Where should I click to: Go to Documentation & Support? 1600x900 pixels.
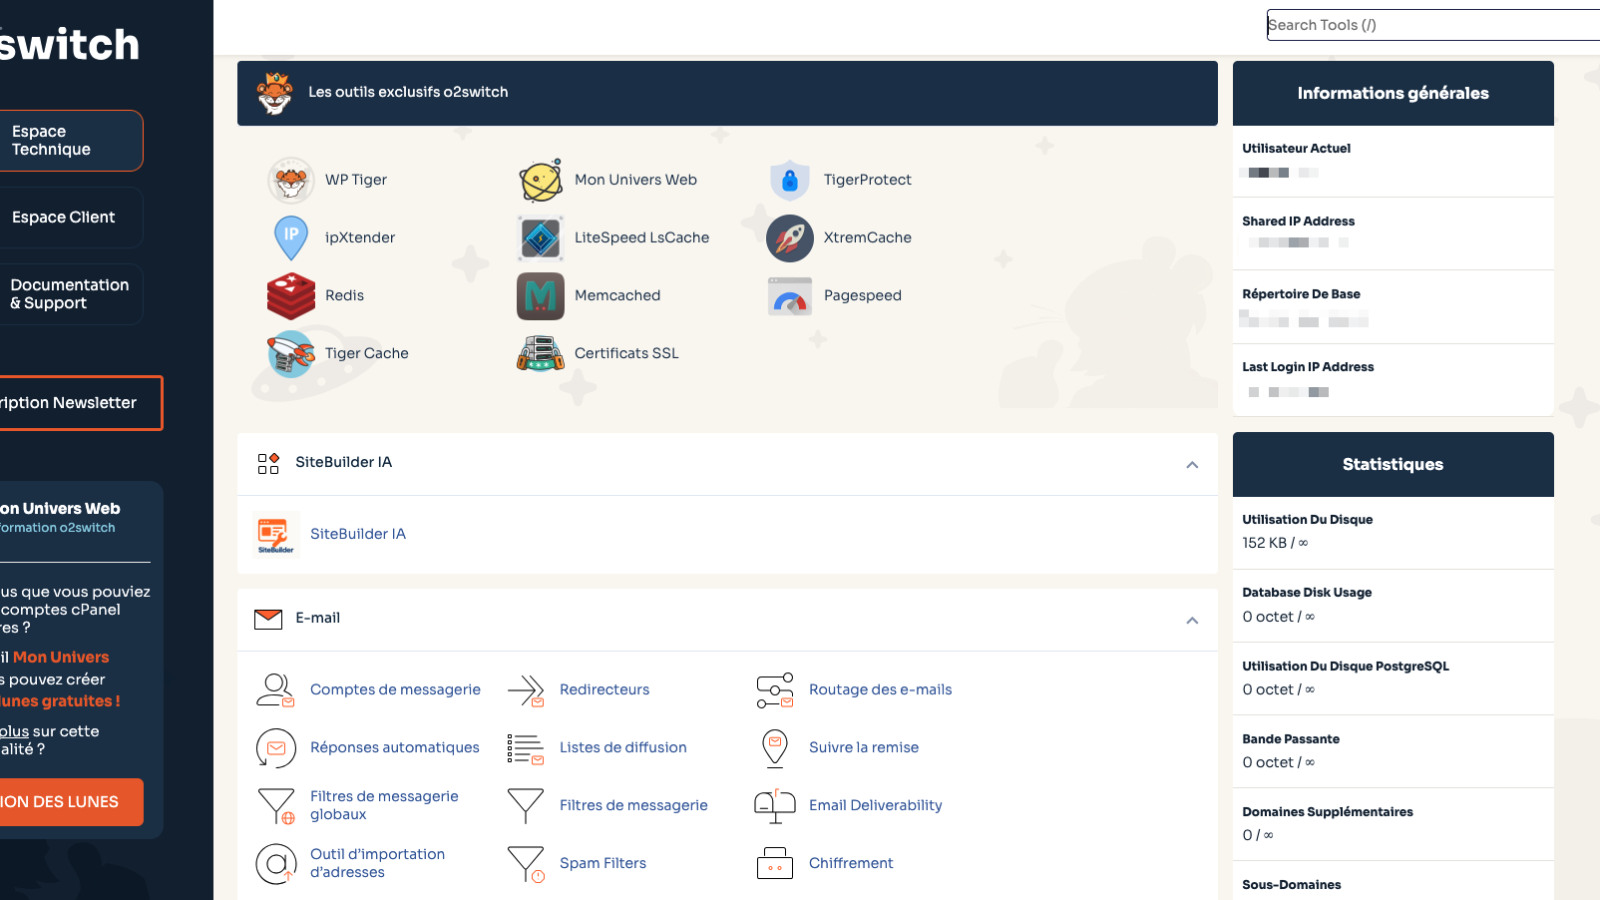(x=68, y=294)
